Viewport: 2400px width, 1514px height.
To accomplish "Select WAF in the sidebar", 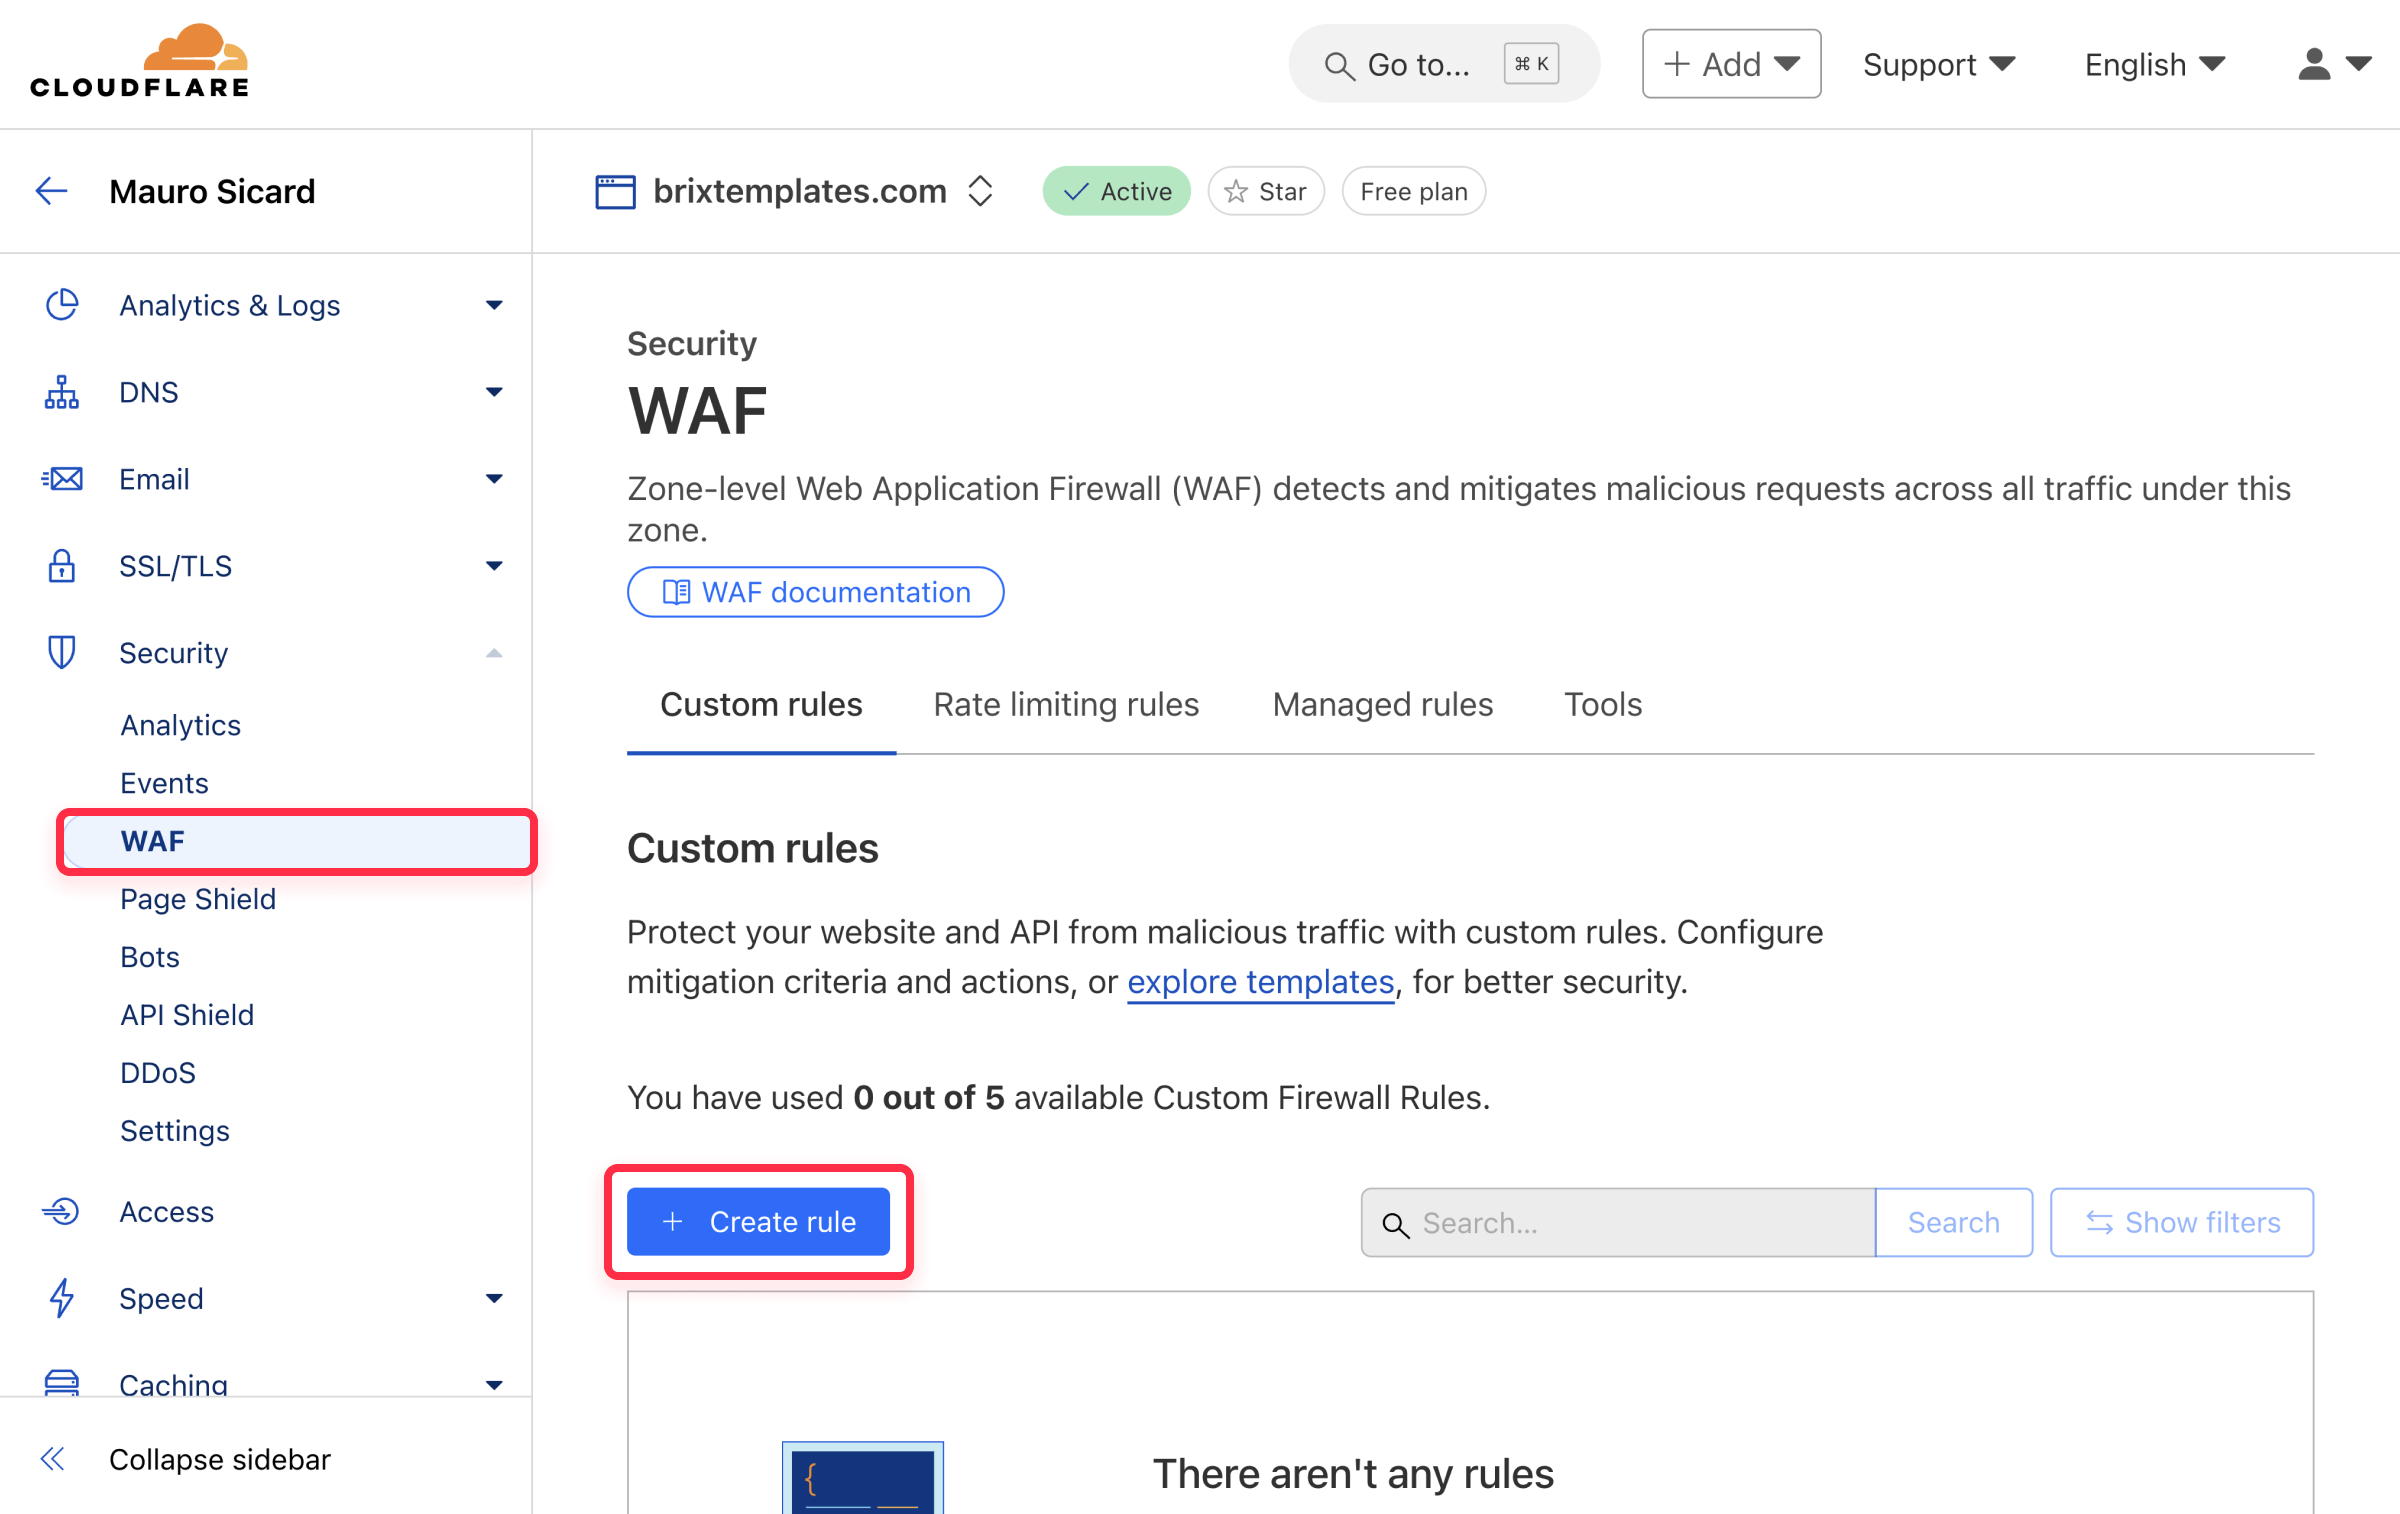I will coord(297,841).
